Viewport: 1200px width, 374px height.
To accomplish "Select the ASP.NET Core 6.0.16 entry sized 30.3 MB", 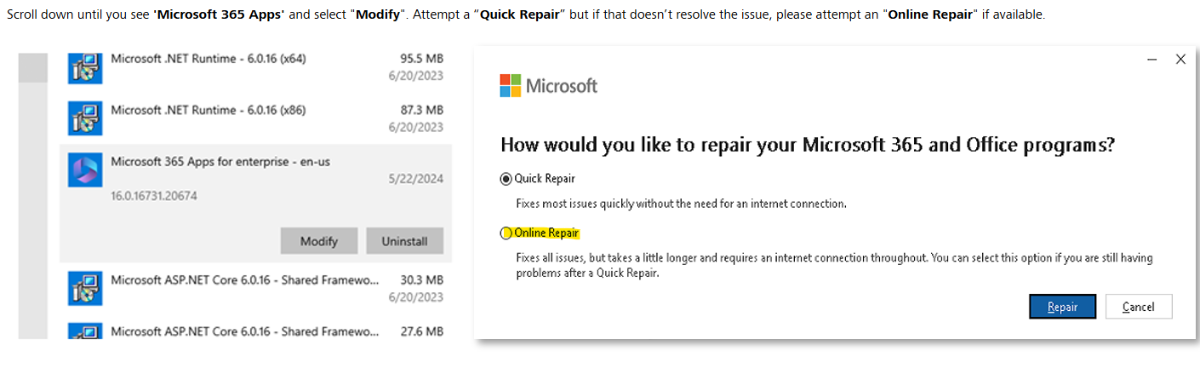I will (x=256, y=289).
